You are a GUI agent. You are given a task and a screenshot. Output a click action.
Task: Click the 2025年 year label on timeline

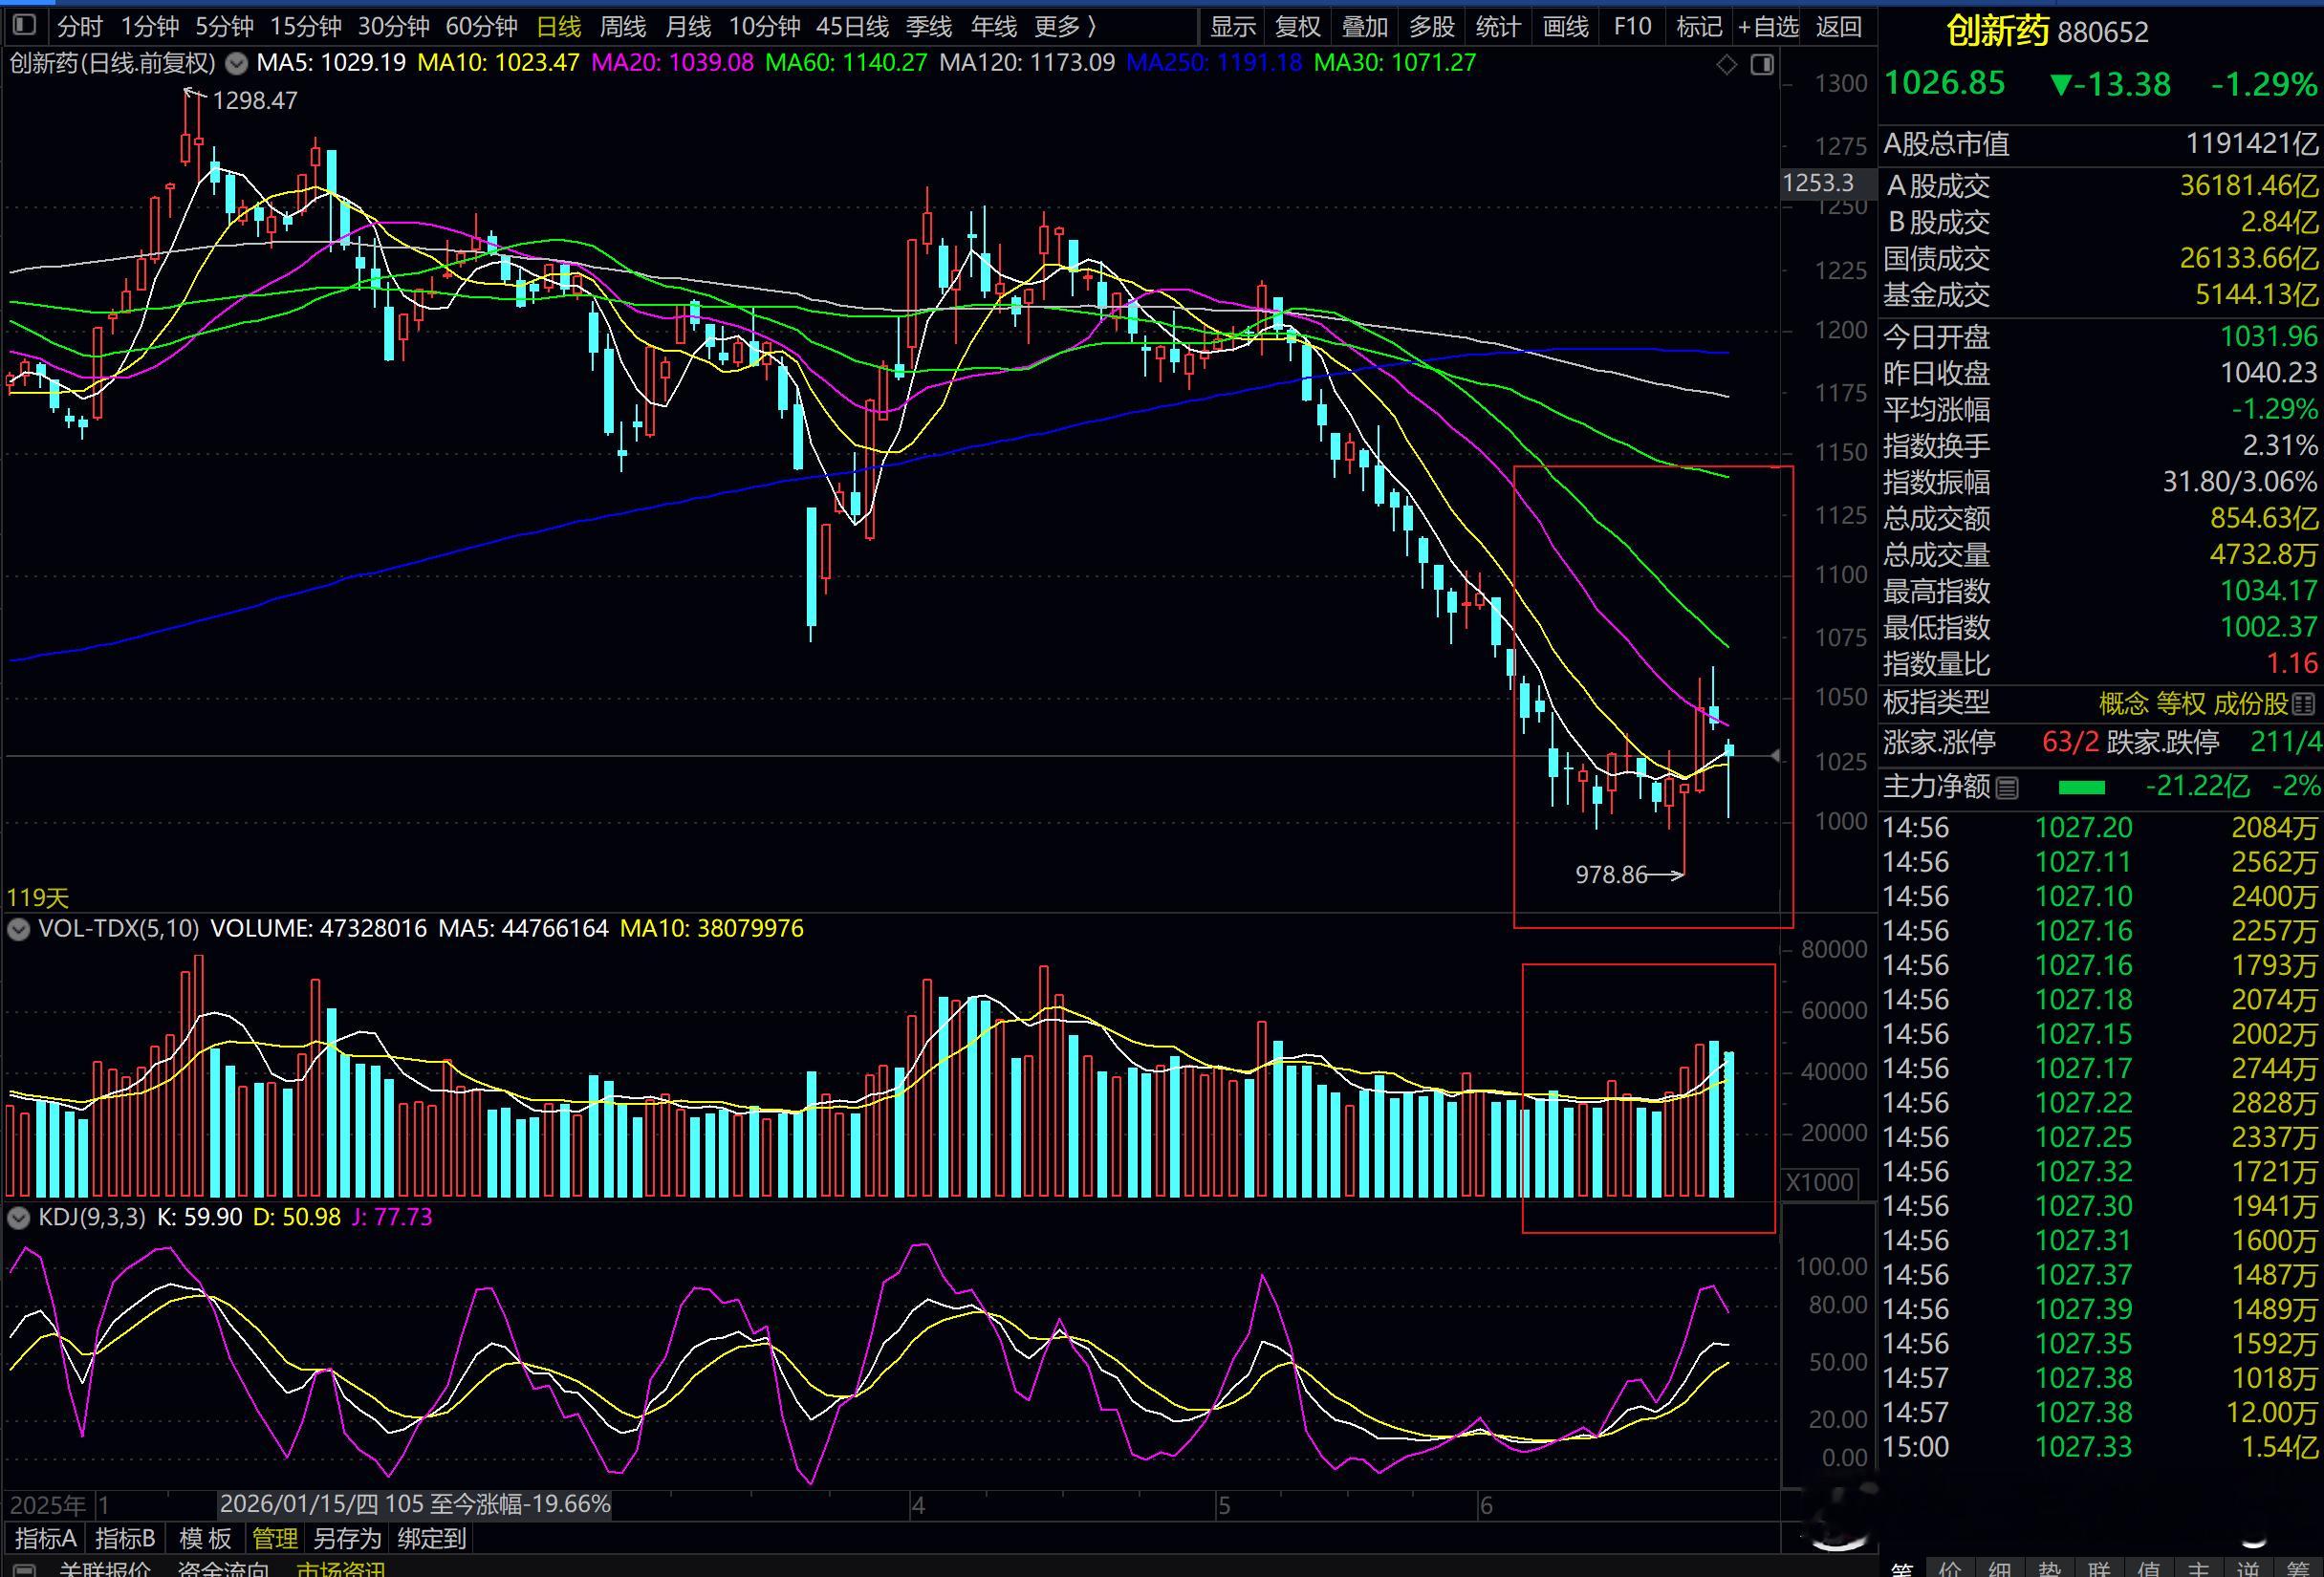click(48, 1505)
